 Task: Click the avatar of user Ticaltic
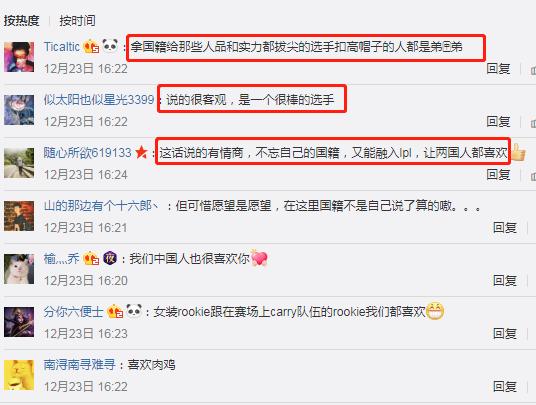click(19, 57)
